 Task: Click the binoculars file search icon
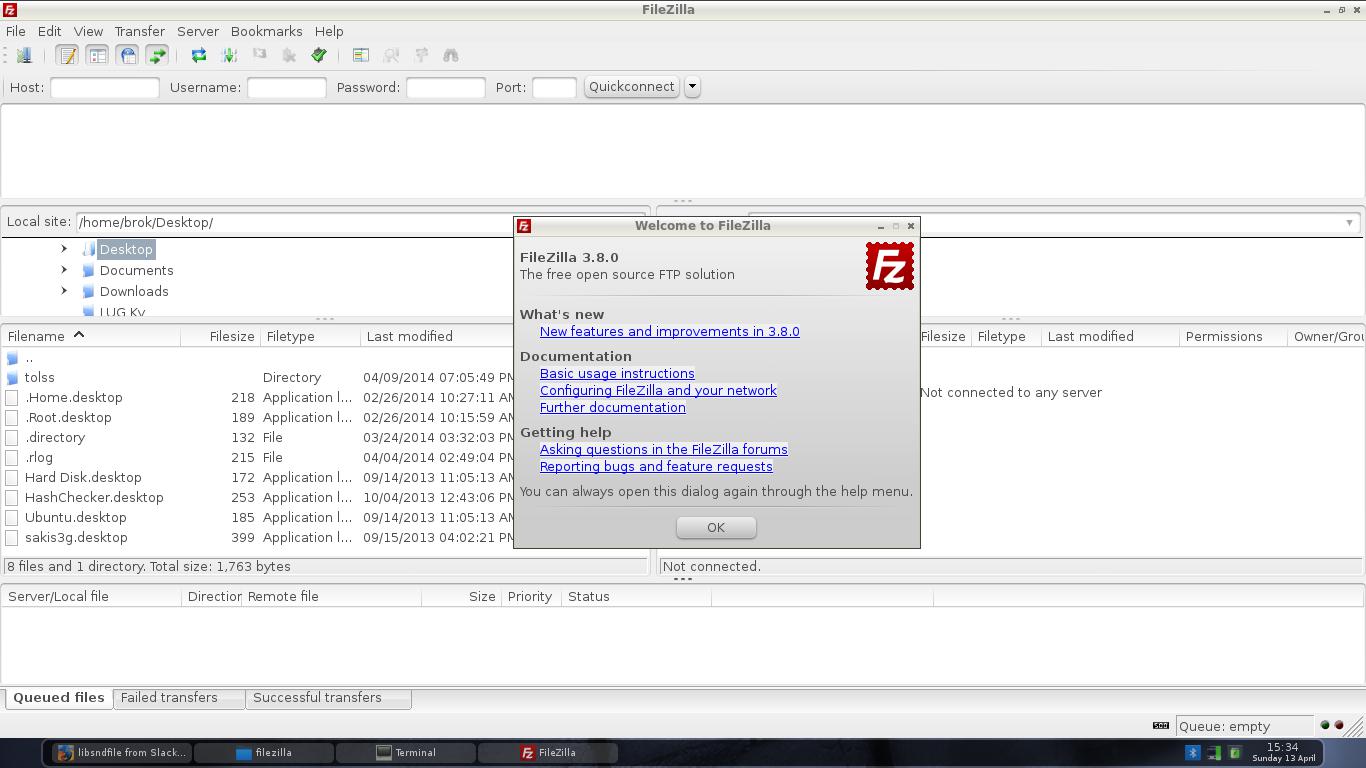pyautogui.click(x=451, y=55)
